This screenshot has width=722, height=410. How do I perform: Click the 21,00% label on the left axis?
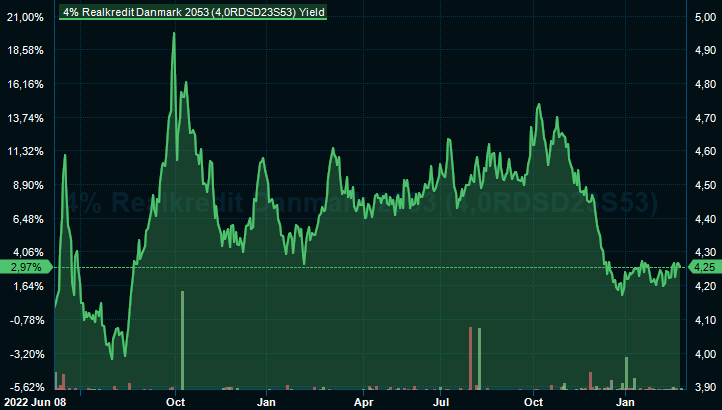pos(26,17)
